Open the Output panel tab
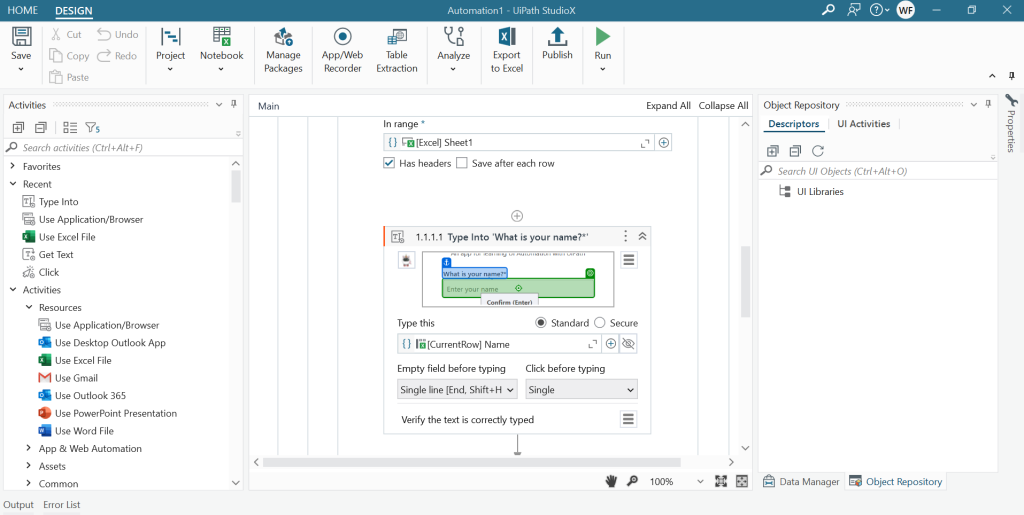 18,505
